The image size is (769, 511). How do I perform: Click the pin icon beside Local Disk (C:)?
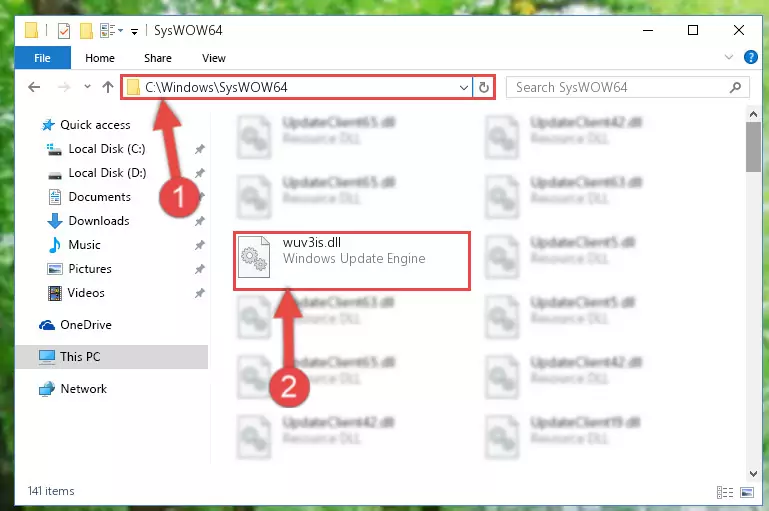point(200,149)
